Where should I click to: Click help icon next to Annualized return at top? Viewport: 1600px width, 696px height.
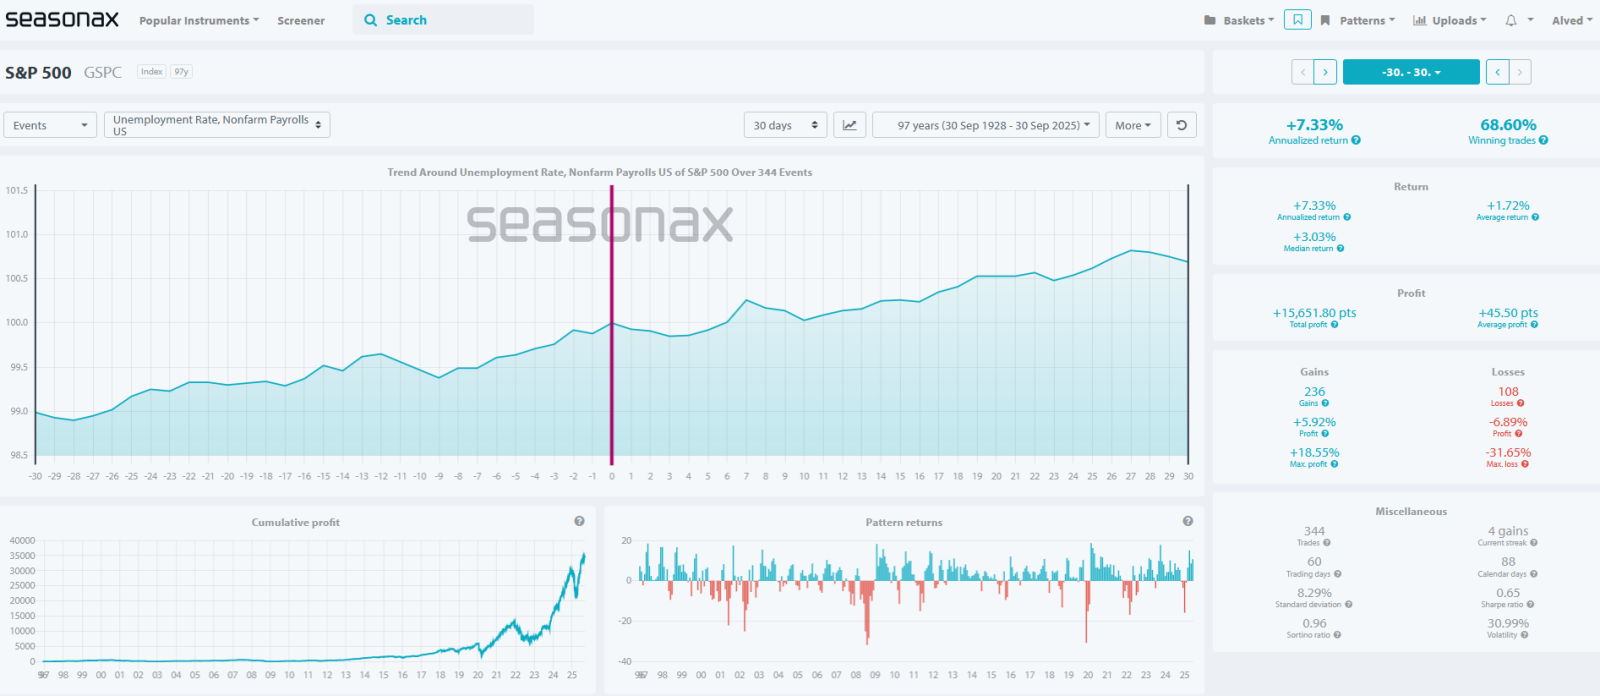[x=1356, y=141]
